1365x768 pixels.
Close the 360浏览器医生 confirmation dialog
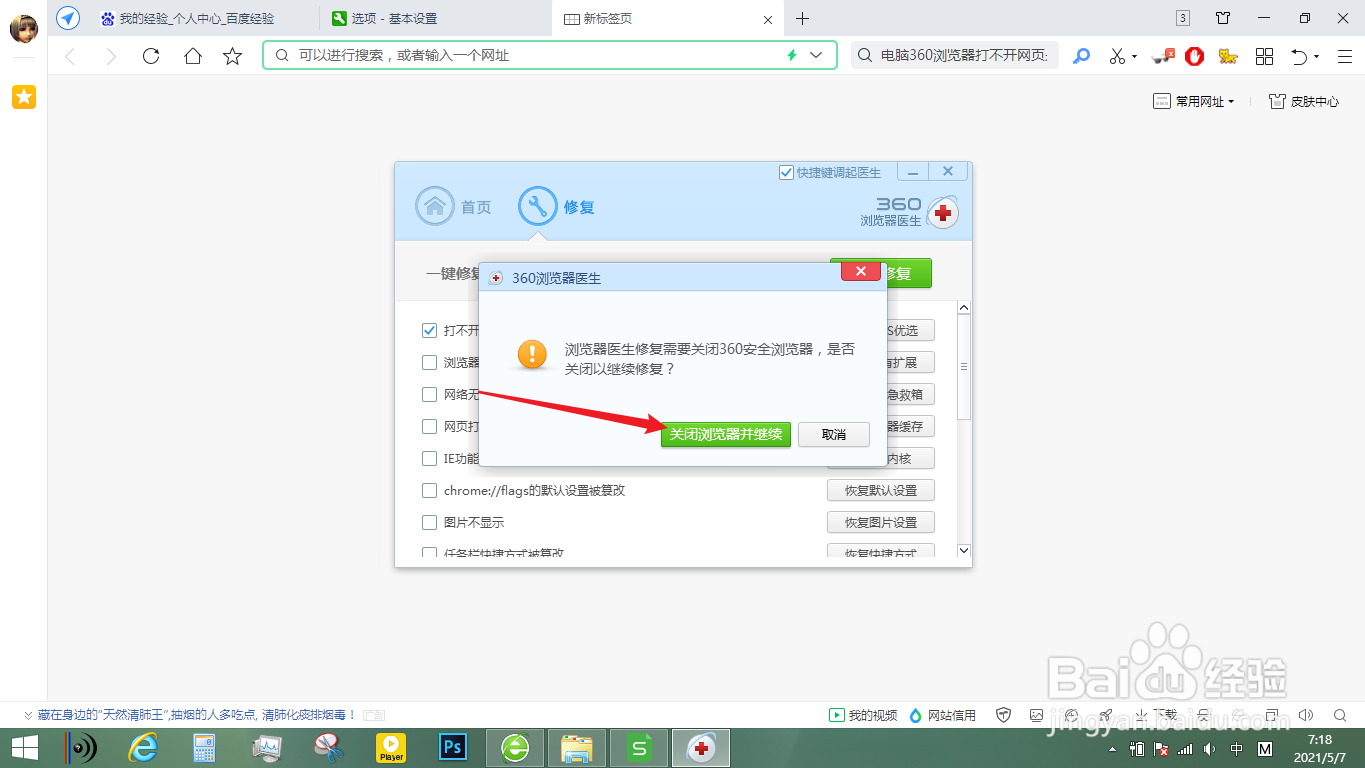(x=860, y=272)
